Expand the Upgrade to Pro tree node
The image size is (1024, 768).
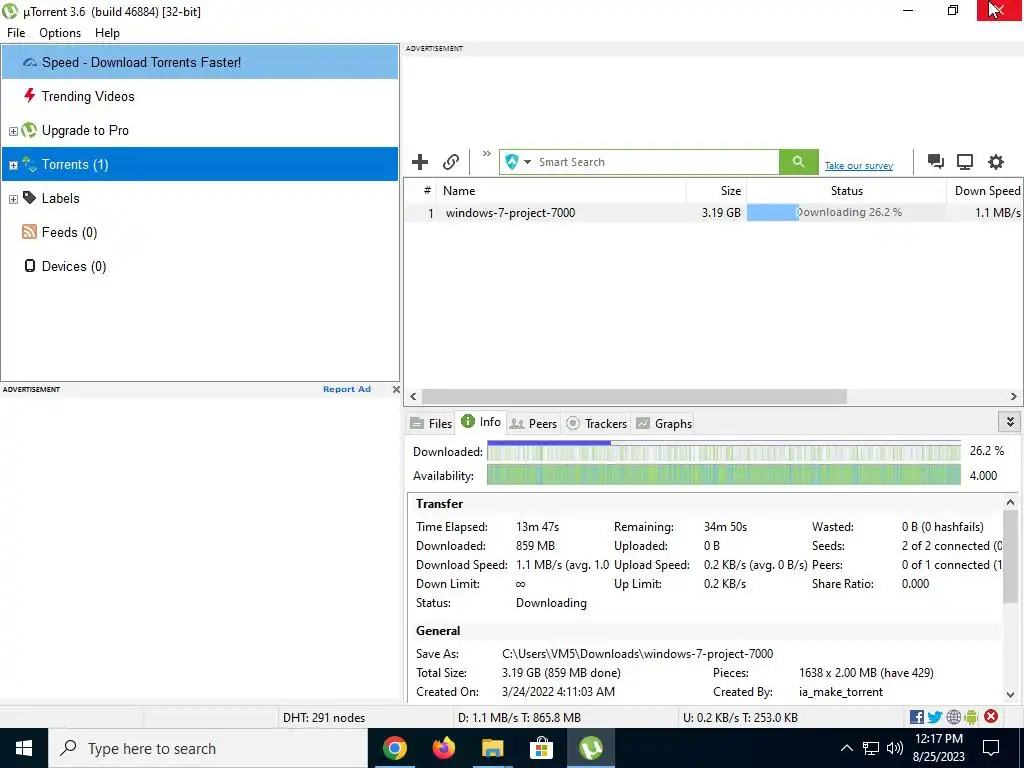tap(13, 131)
